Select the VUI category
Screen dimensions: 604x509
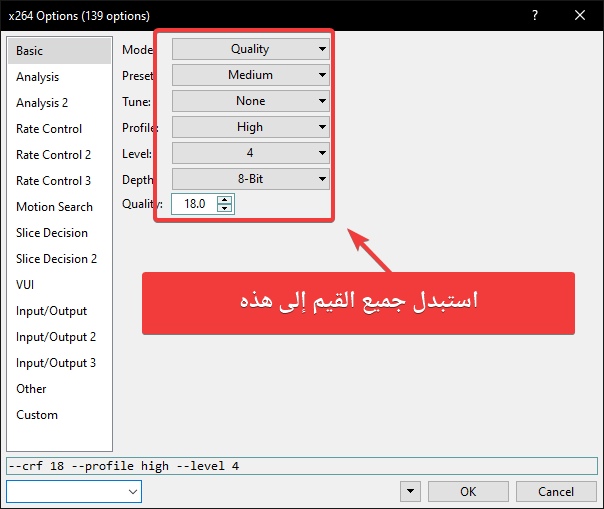(x=59, y=285)
